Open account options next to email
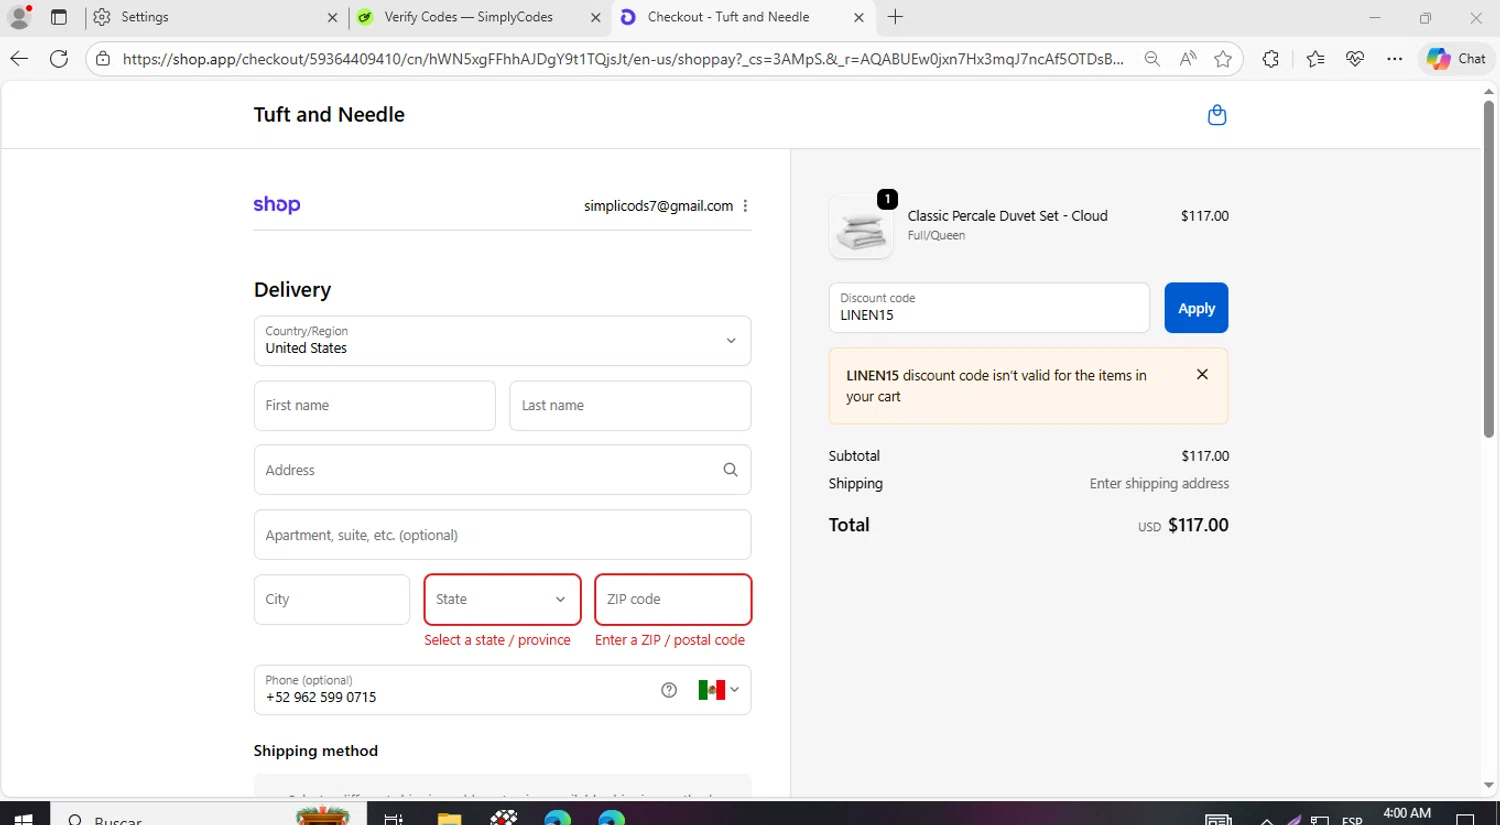The image size is (1500, 825). tap(745, 206)
